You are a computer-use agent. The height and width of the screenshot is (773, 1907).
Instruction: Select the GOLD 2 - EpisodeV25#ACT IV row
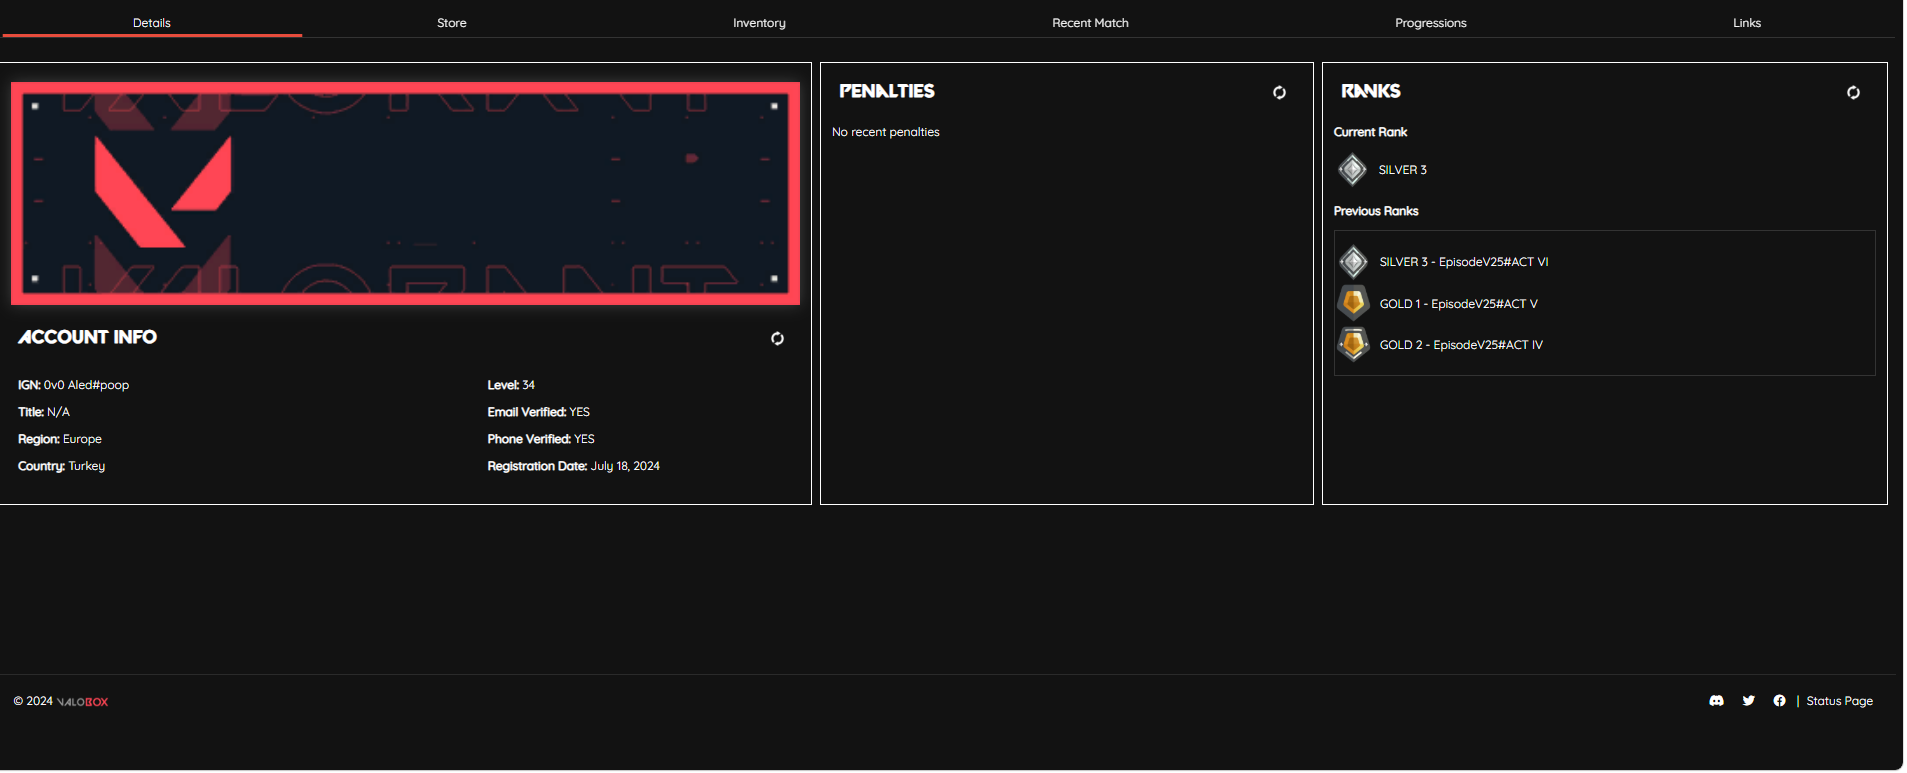point(1461,345)
